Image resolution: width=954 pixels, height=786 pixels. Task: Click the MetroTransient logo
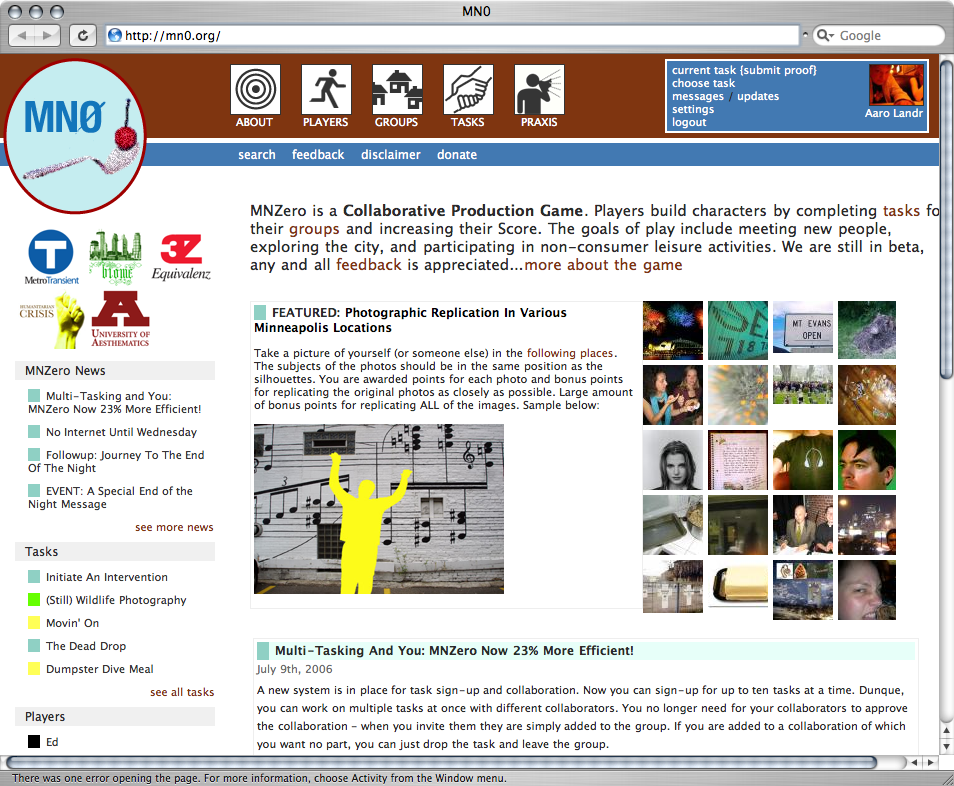pos(49,256)
